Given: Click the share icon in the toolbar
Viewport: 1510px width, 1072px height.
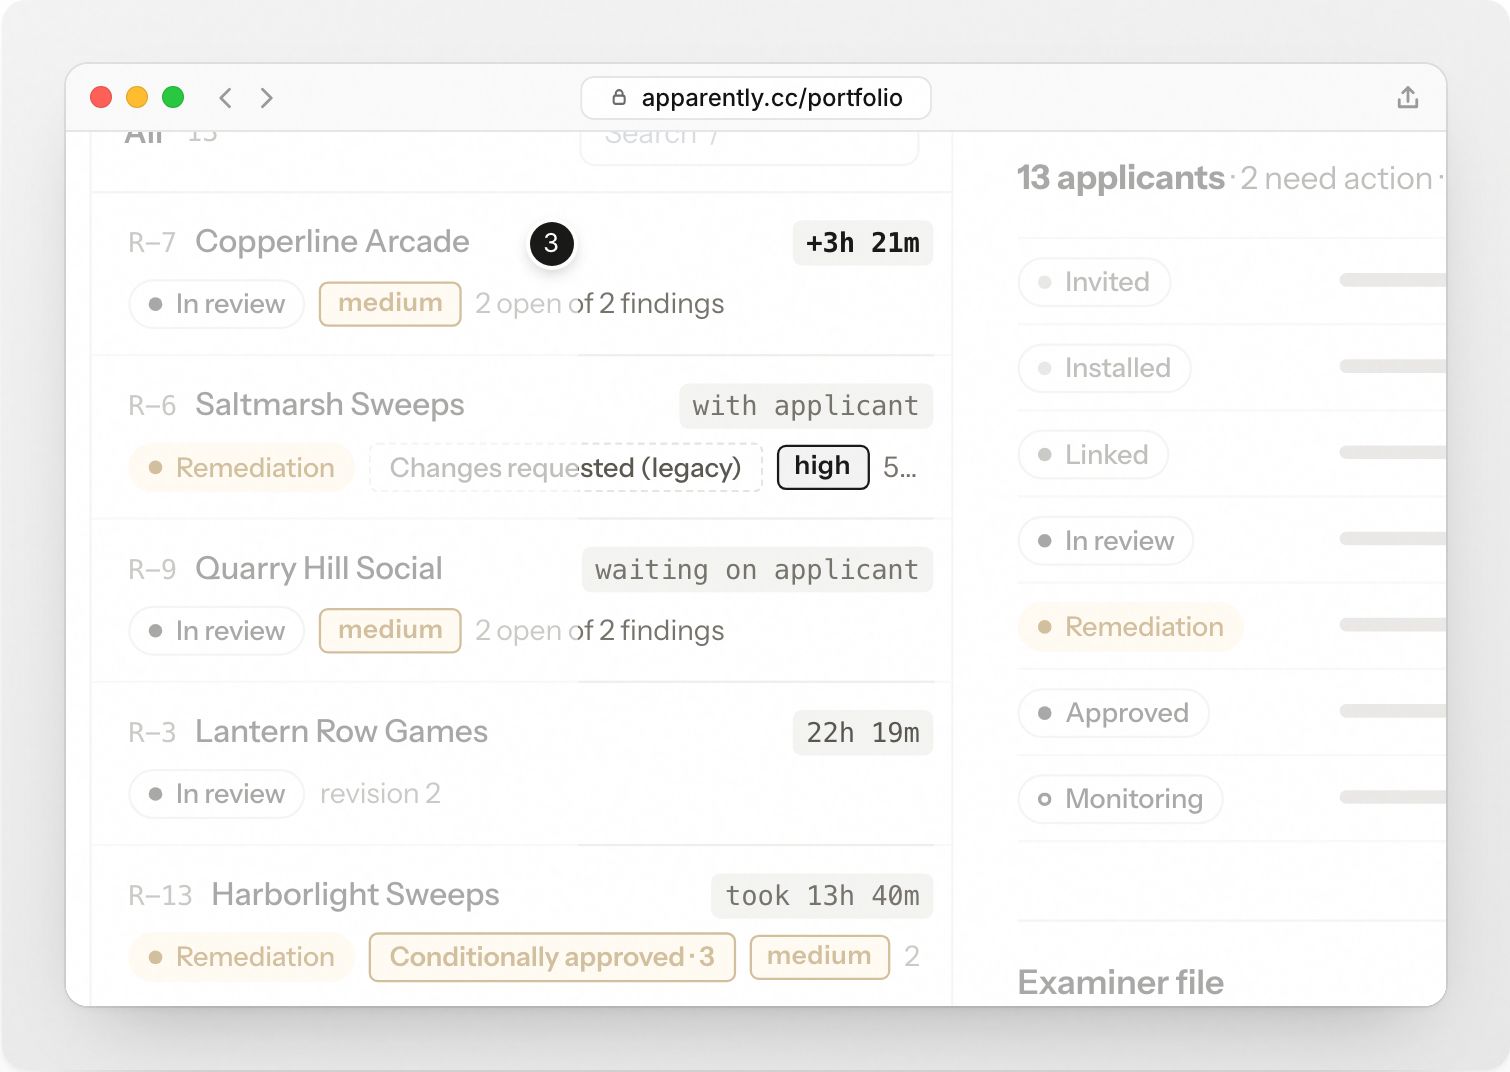Looking at the screenshot, I should [1407, 97].
